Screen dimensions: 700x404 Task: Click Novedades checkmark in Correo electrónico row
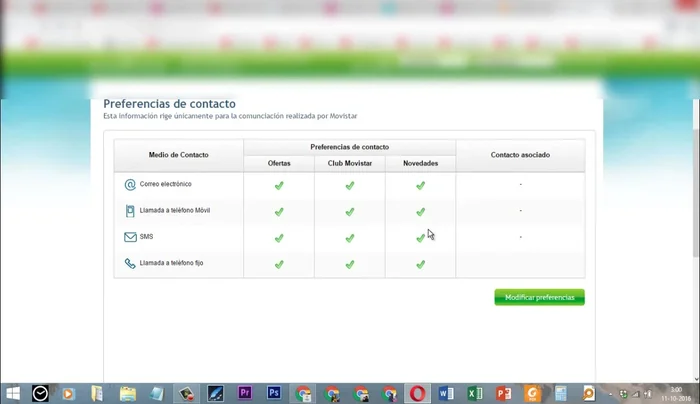pos(421,185)
